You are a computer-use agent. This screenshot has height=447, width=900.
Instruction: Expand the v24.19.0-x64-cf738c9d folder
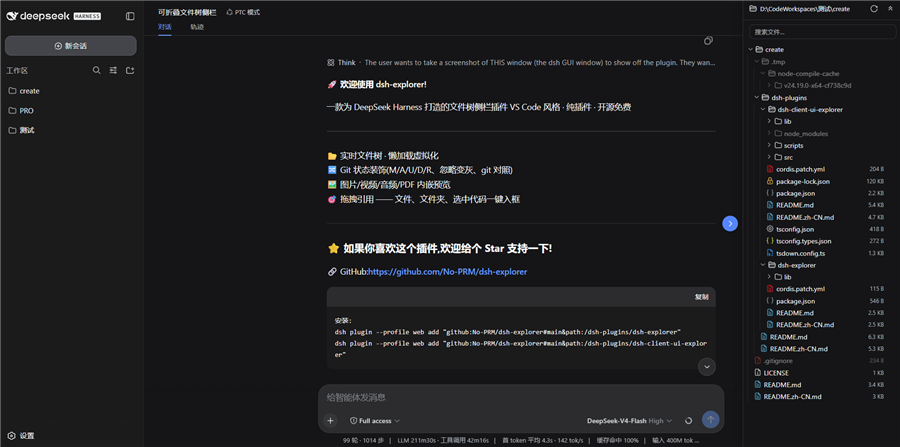pyautogui.click(x=769, y=85)
